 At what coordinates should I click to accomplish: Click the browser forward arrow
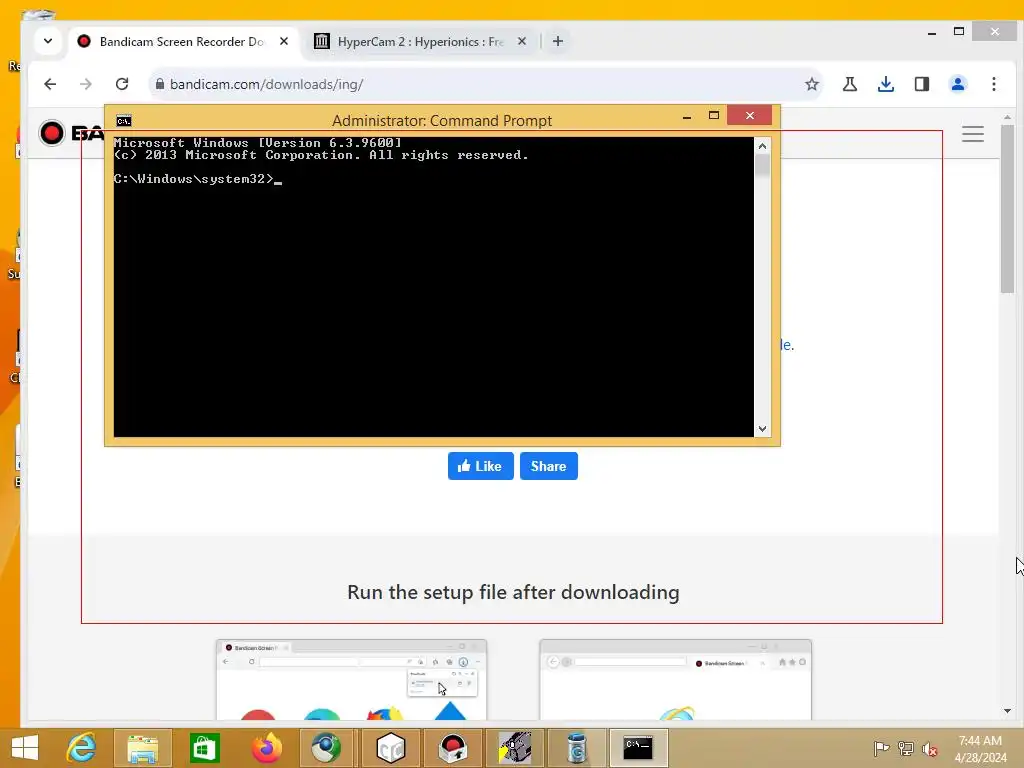point(86,84)
